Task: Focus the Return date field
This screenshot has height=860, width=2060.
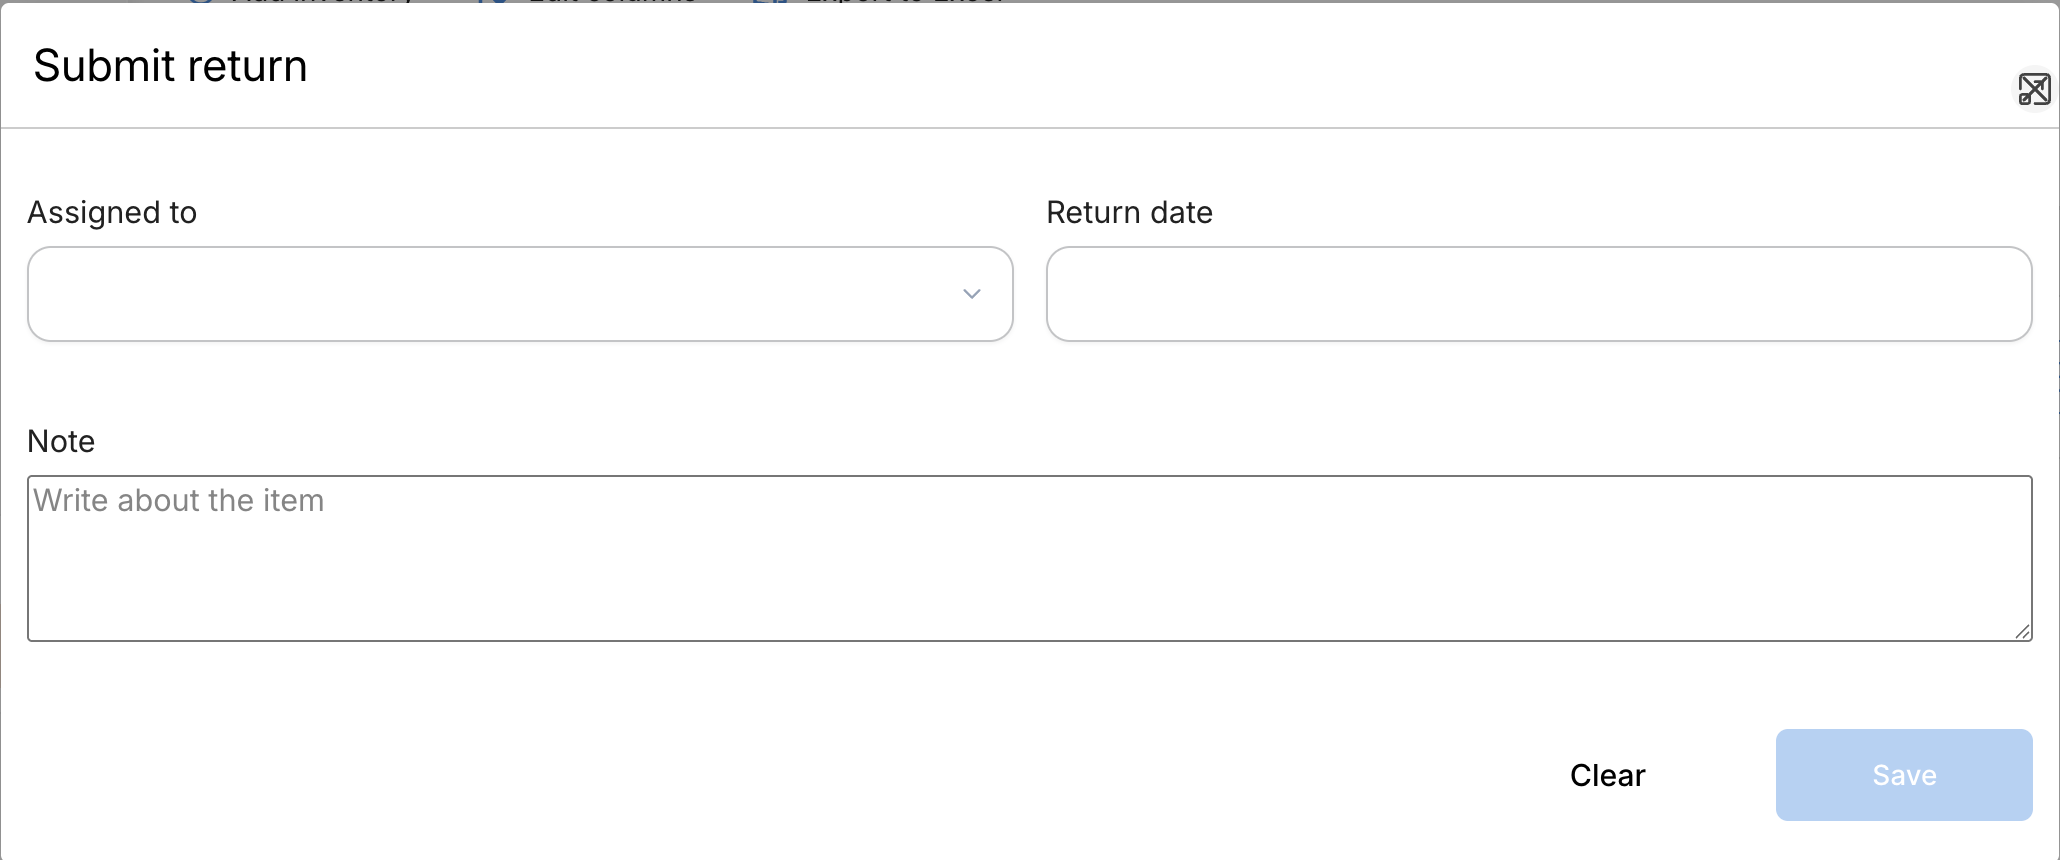Action: point(1538,294)
